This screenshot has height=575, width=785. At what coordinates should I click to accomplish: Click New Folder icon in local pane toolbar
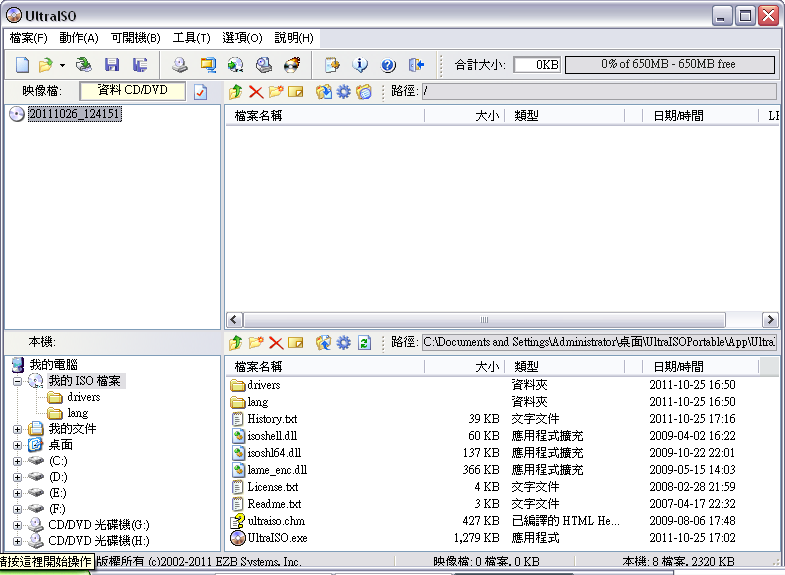(256, 343)
